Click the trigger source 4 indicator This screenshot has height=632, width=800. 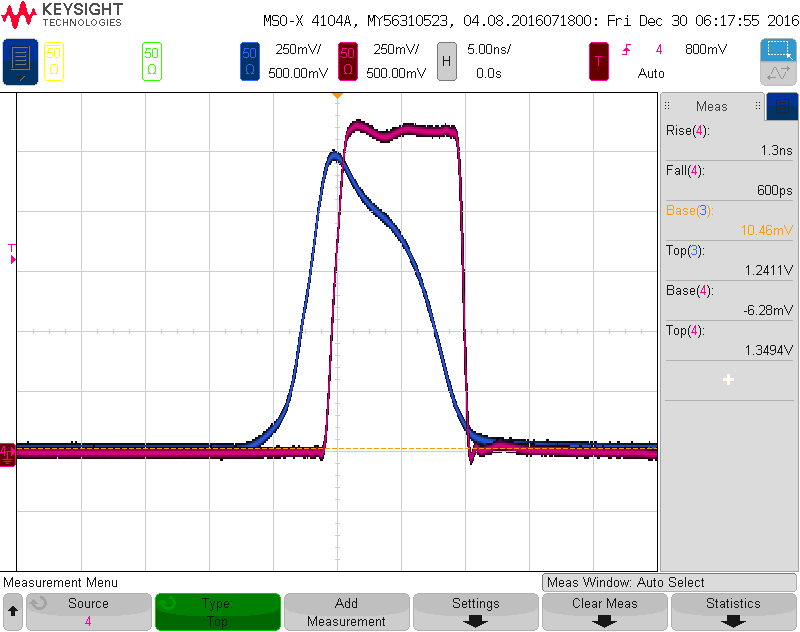(x=659, y=49)
